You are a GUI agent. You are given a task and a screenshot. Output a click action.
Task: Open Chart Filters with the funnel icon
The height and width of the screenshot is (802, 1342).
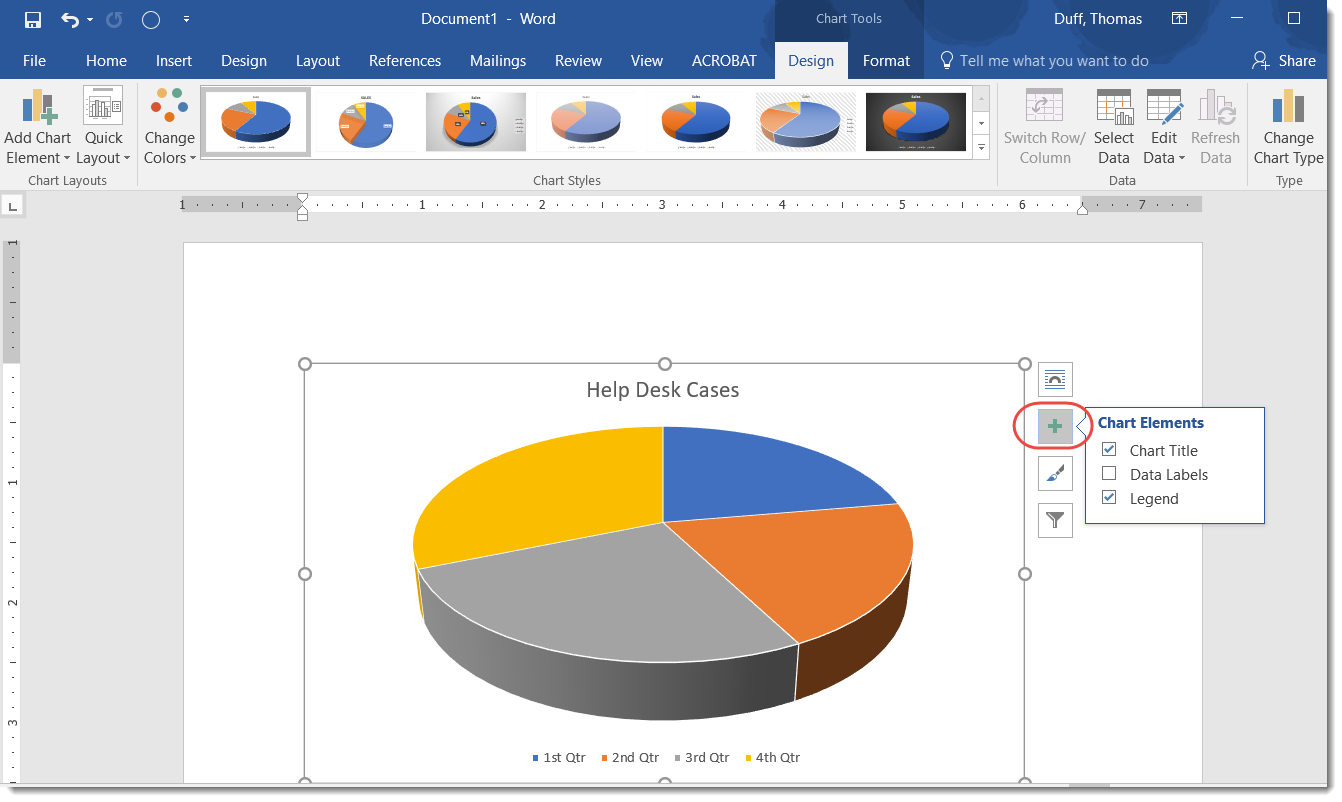[1054, 519]
